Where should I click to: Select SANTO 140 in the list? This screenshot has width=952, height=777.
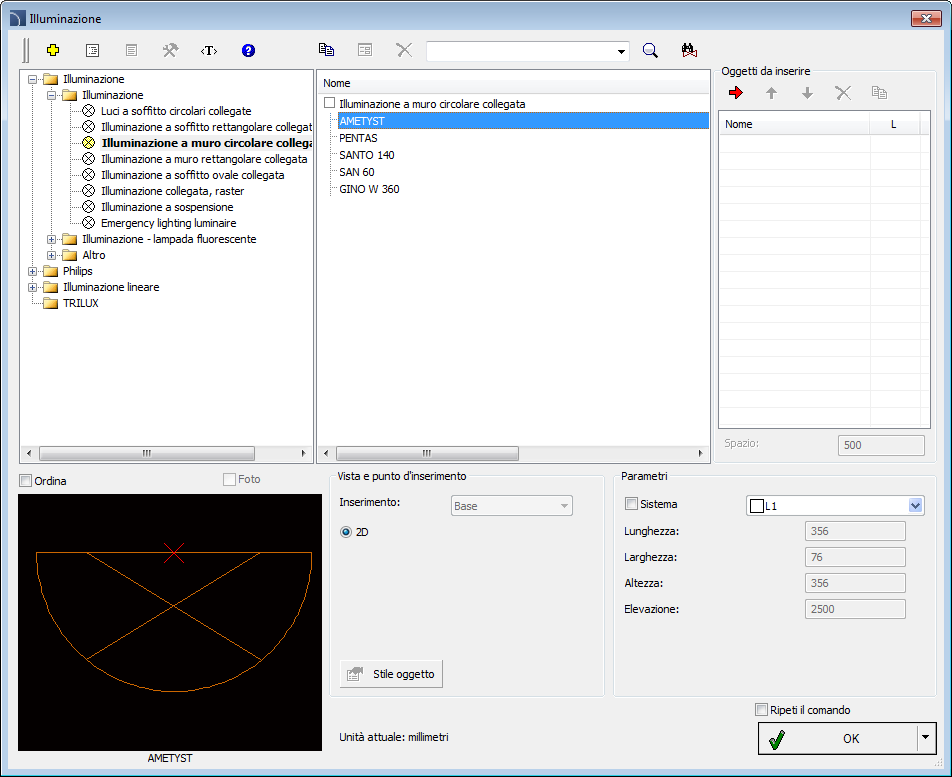[x=367, y=155]
